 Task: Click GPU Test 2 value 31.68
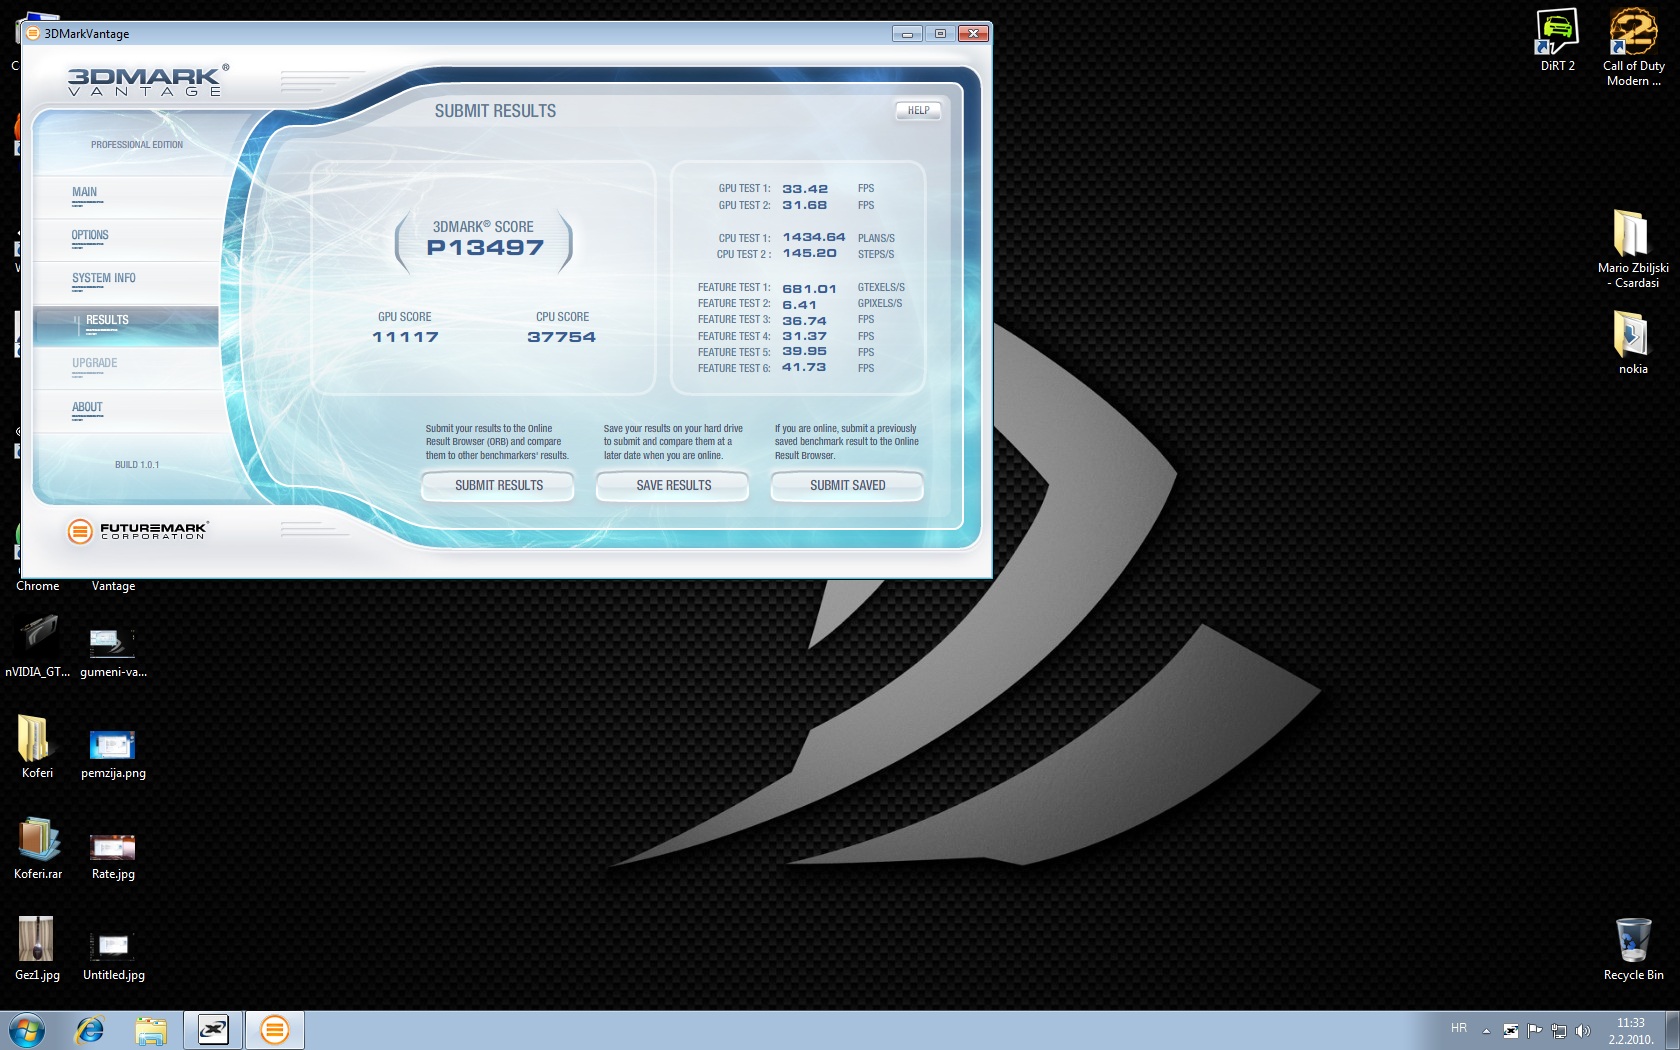(x=805, y=205)
